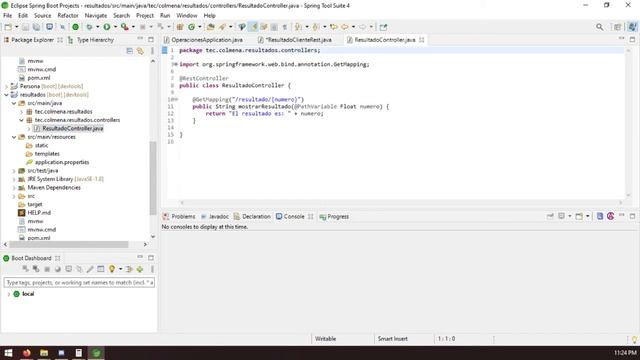Image resolution: width=640 pixels, height=360 pixels.
Task: Click the green Boot Dashboard toolbar icon
Action: (x=76, y=27)
